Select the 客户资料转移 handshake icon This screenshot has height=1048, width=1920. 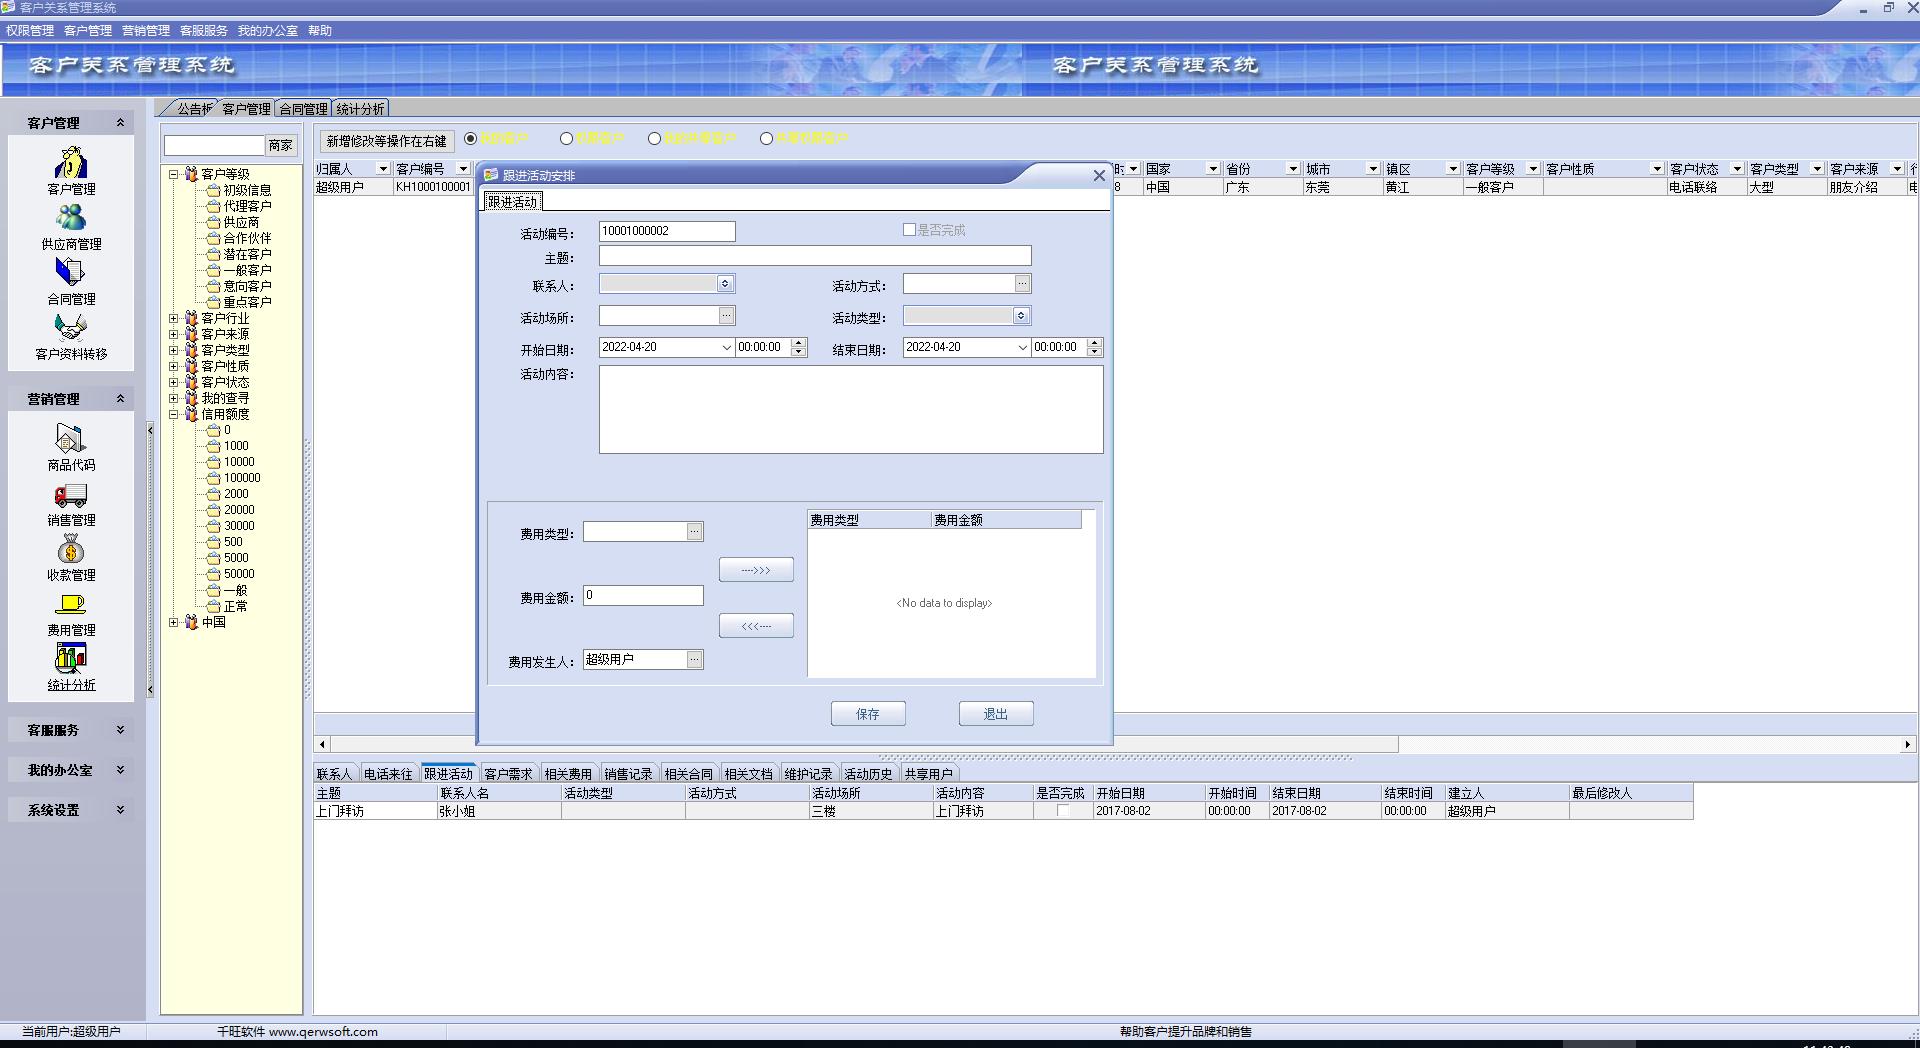[x=70, y=329]
